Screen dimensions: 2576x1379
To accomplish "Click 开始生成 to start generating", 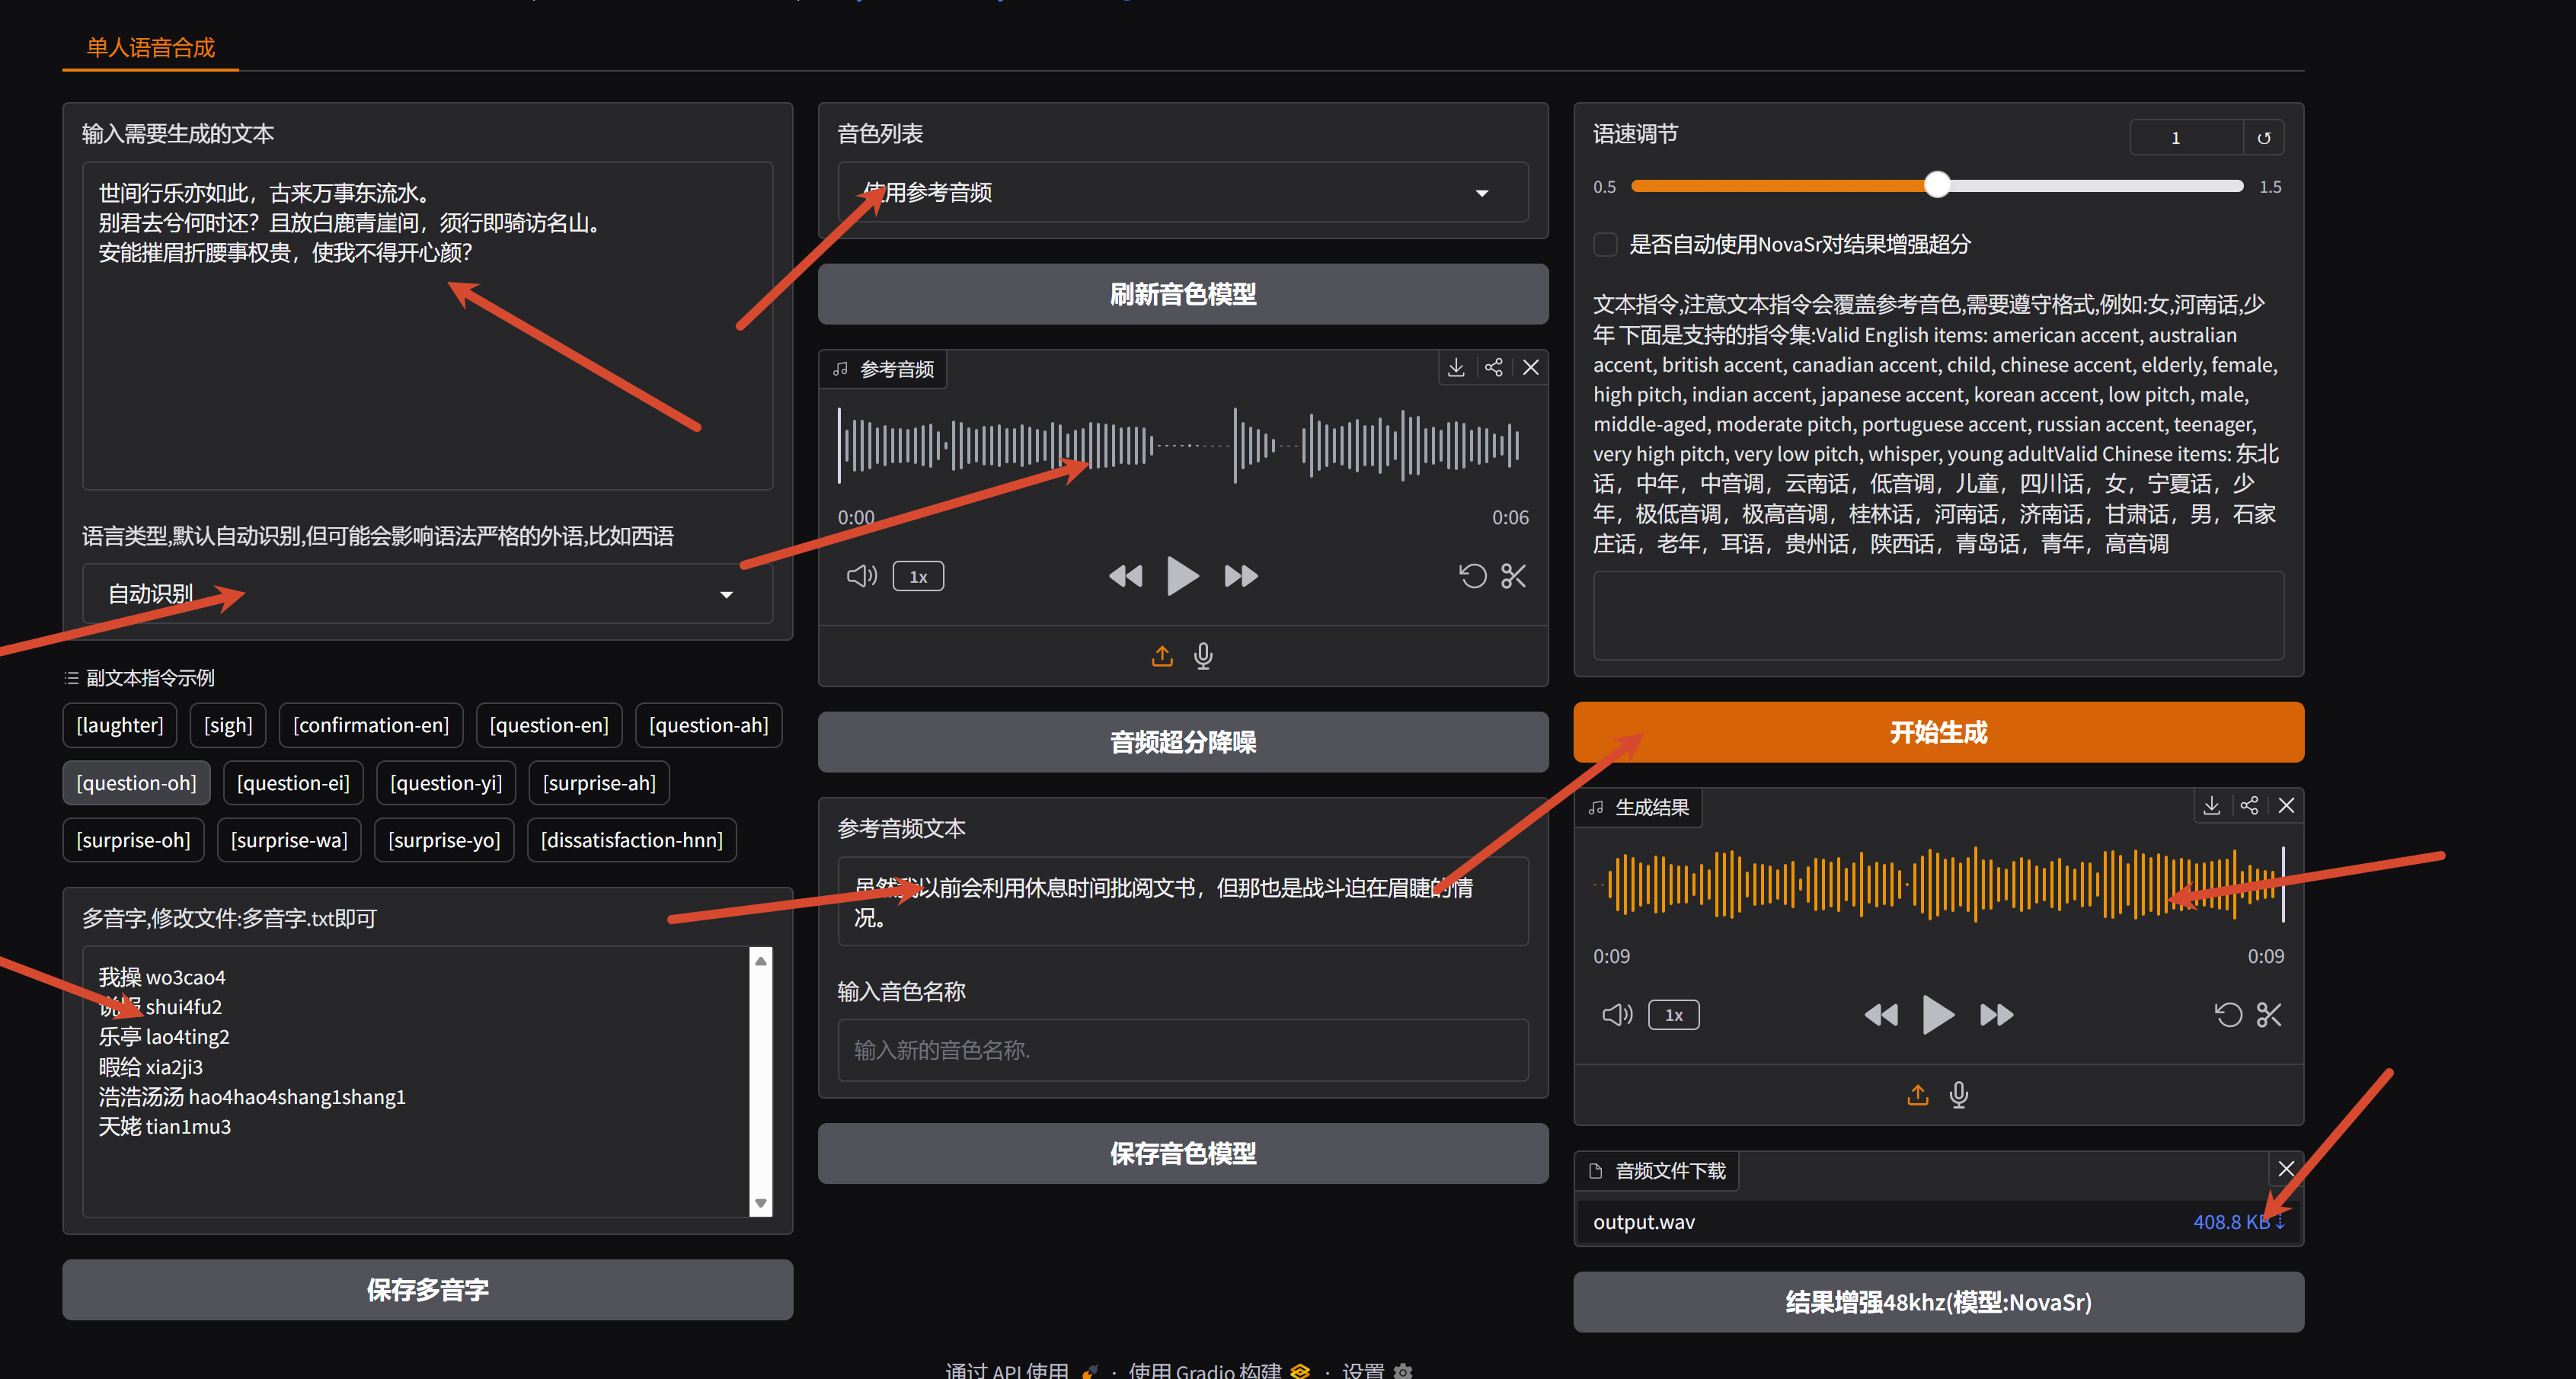I will coord(1937,731).
